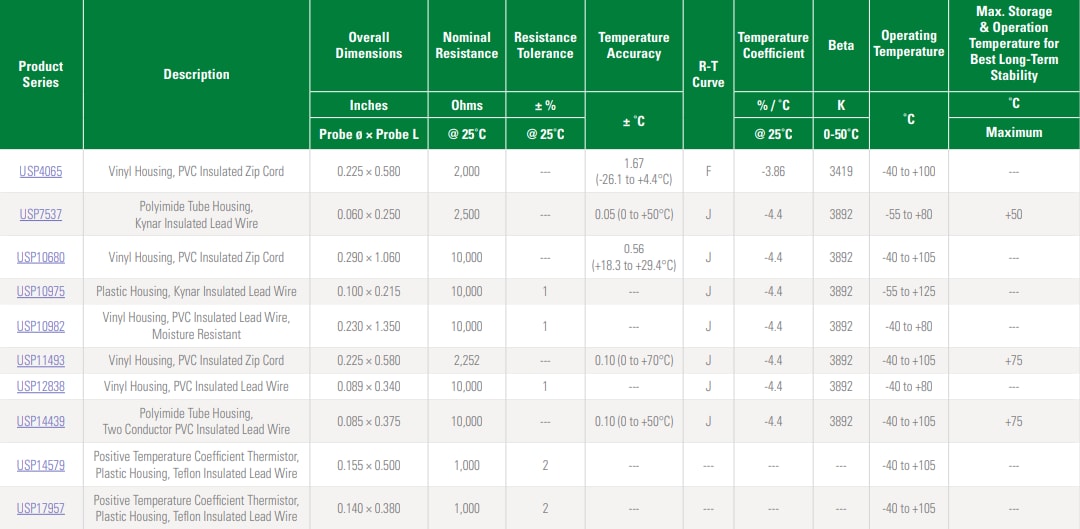Open the USP17957 product link
Viewport: 1080px width, 529px height.
[41, 508]
